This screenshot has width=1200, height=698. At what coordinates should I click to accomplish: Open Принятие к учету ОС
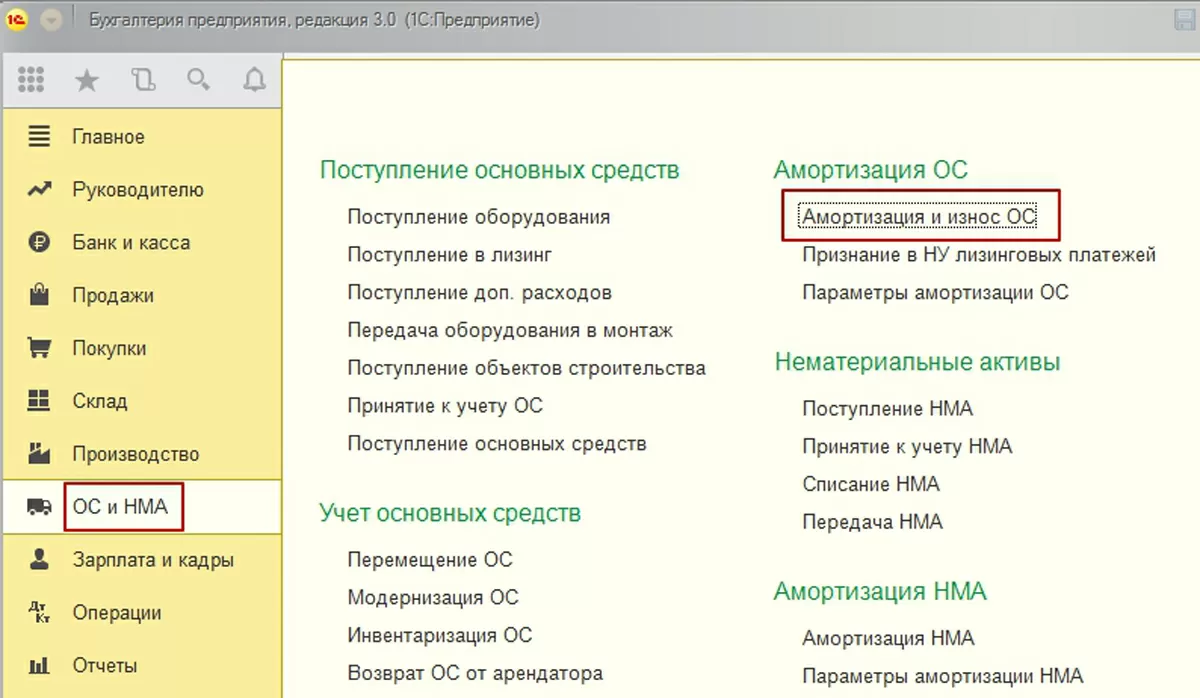point(445,406)
